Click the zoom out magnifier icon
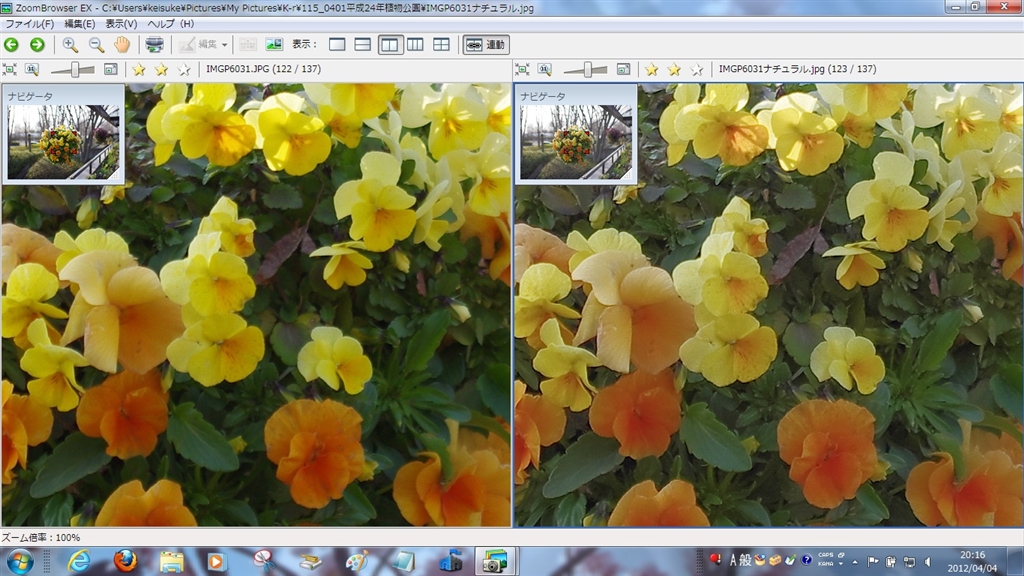This screenshot has height=576, width=1024. click(96, 44)
